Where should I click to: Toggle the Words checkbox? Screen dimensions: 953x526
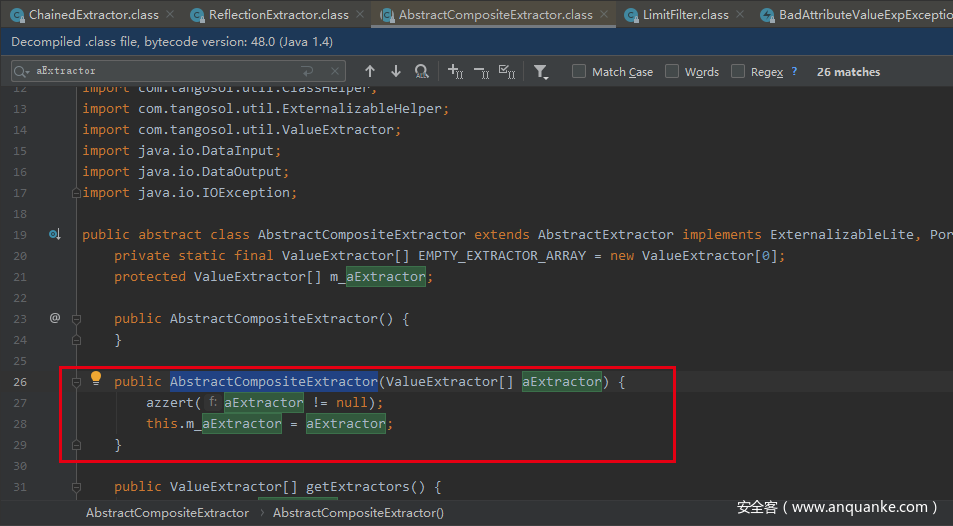click(672, 71)
